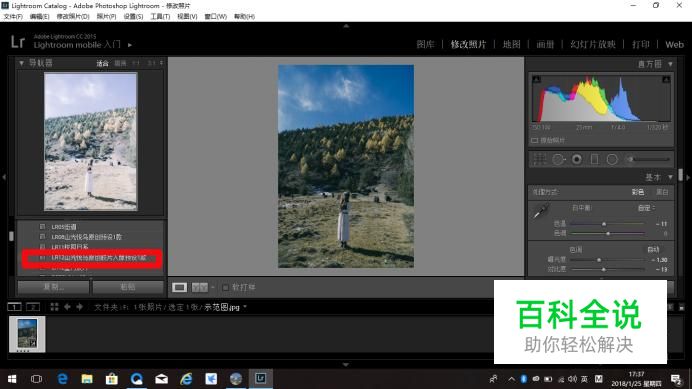Open notification center icon
The image size is (692, 389).
click(676, 379)
